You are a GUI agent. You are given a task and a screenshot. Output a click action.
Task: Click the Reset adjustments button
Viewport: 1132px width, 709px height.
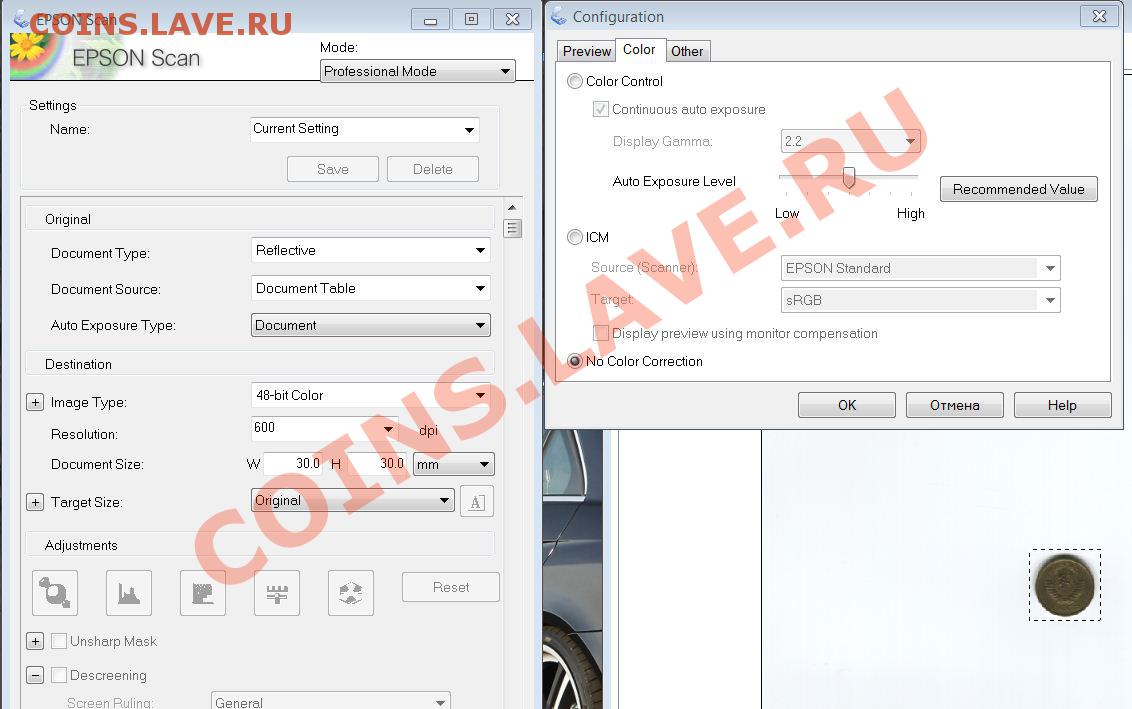tap(450, 587)
